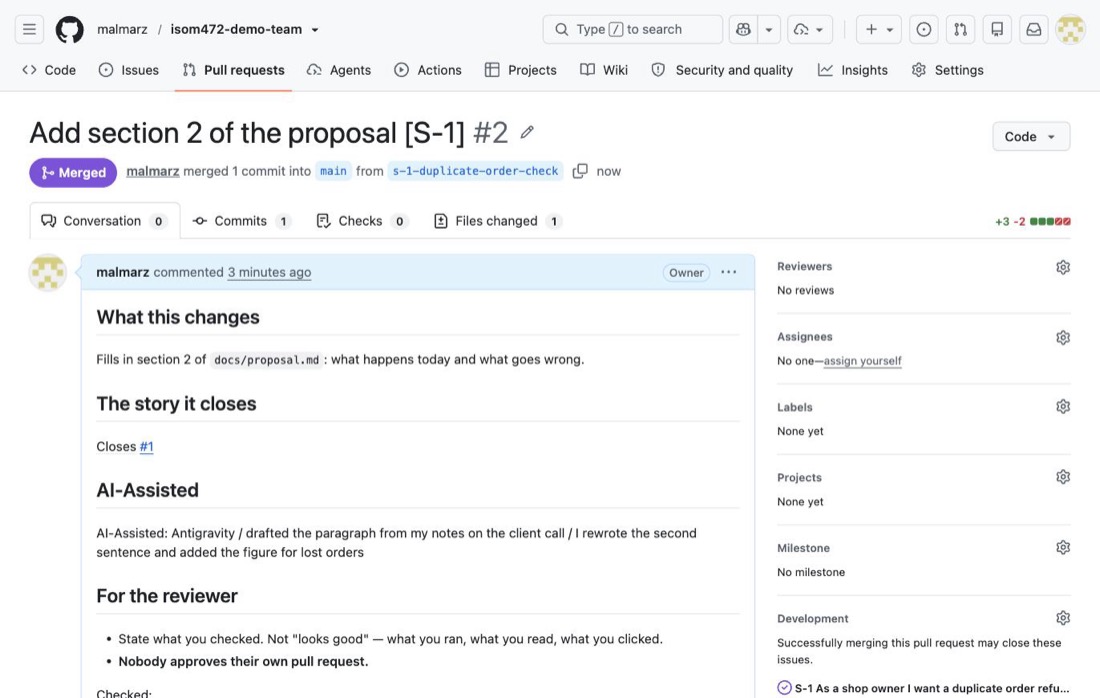Click the Owner badge in the comment header
The width and height of the screenshot is (1100, 698).
tap(686, 273)
